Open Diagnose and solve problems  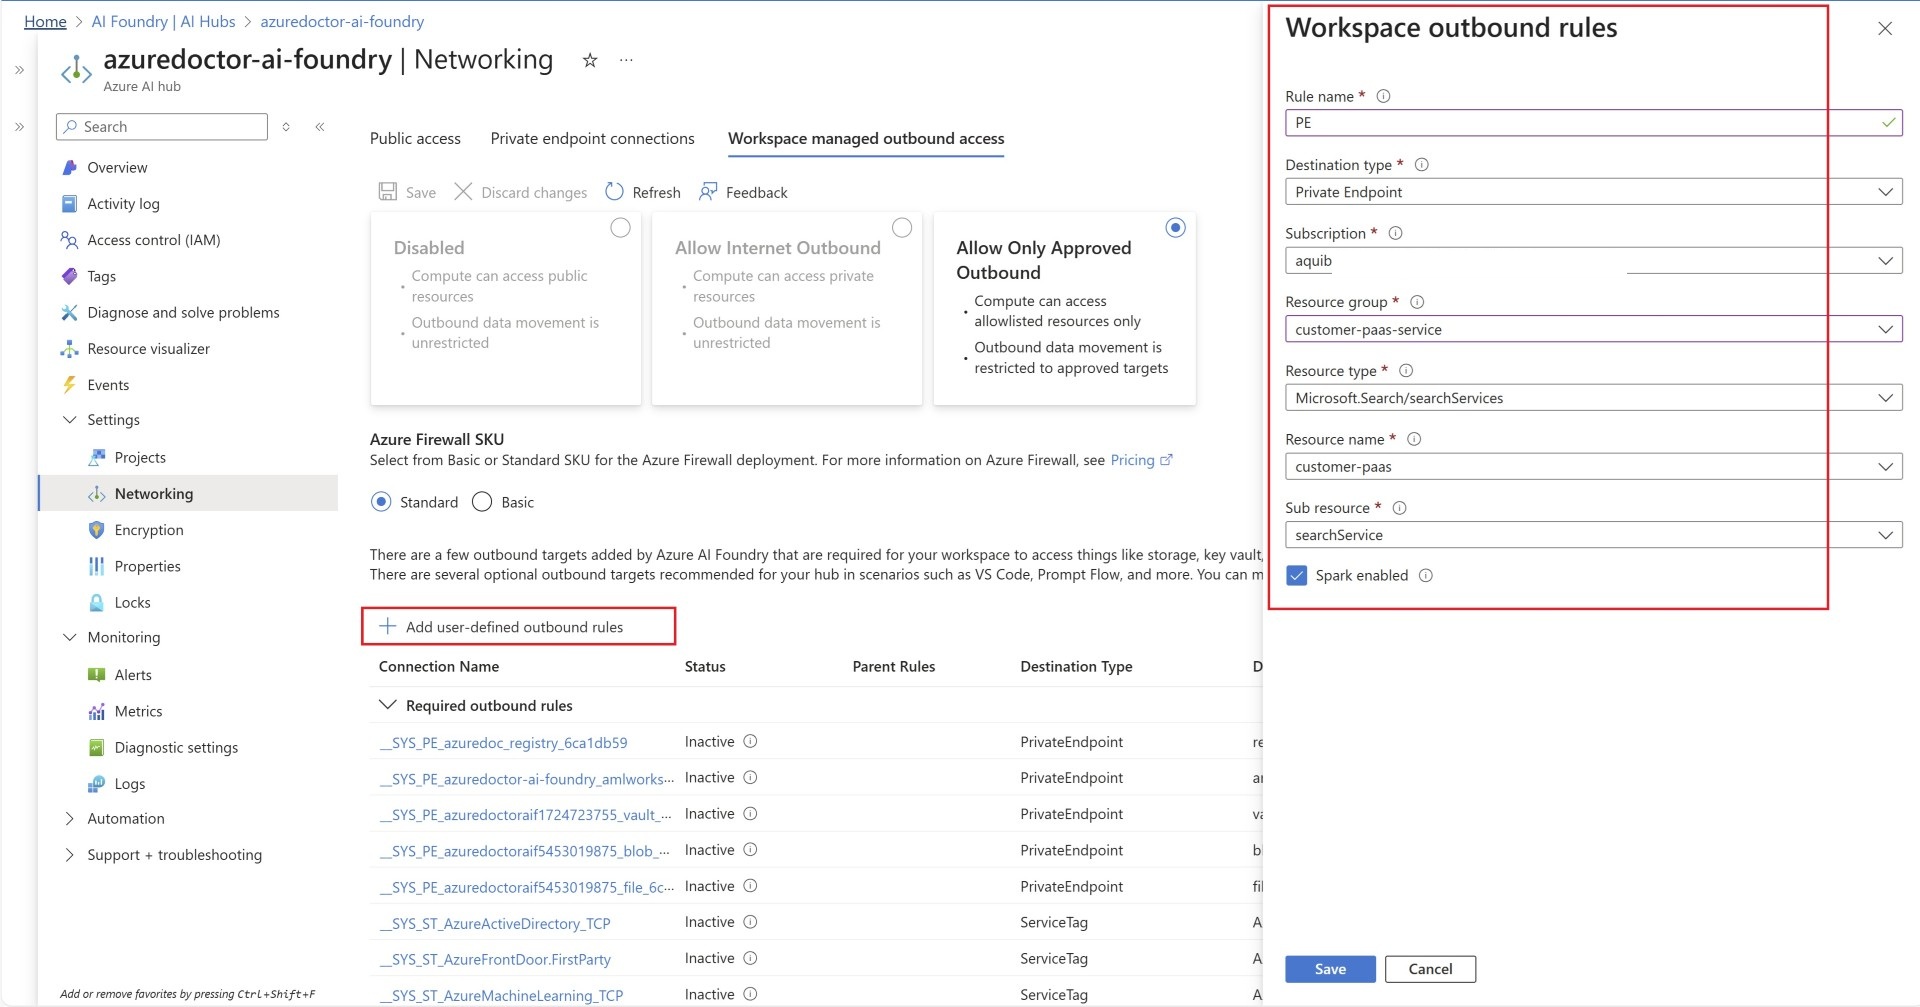click(x=183, y=312)
